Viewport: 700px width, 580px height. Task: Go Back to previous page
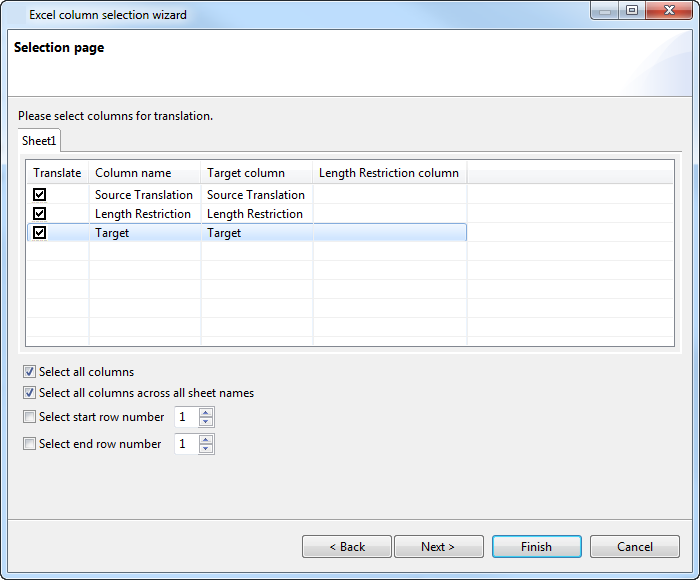pyautogui.click(x=347, y=547)
